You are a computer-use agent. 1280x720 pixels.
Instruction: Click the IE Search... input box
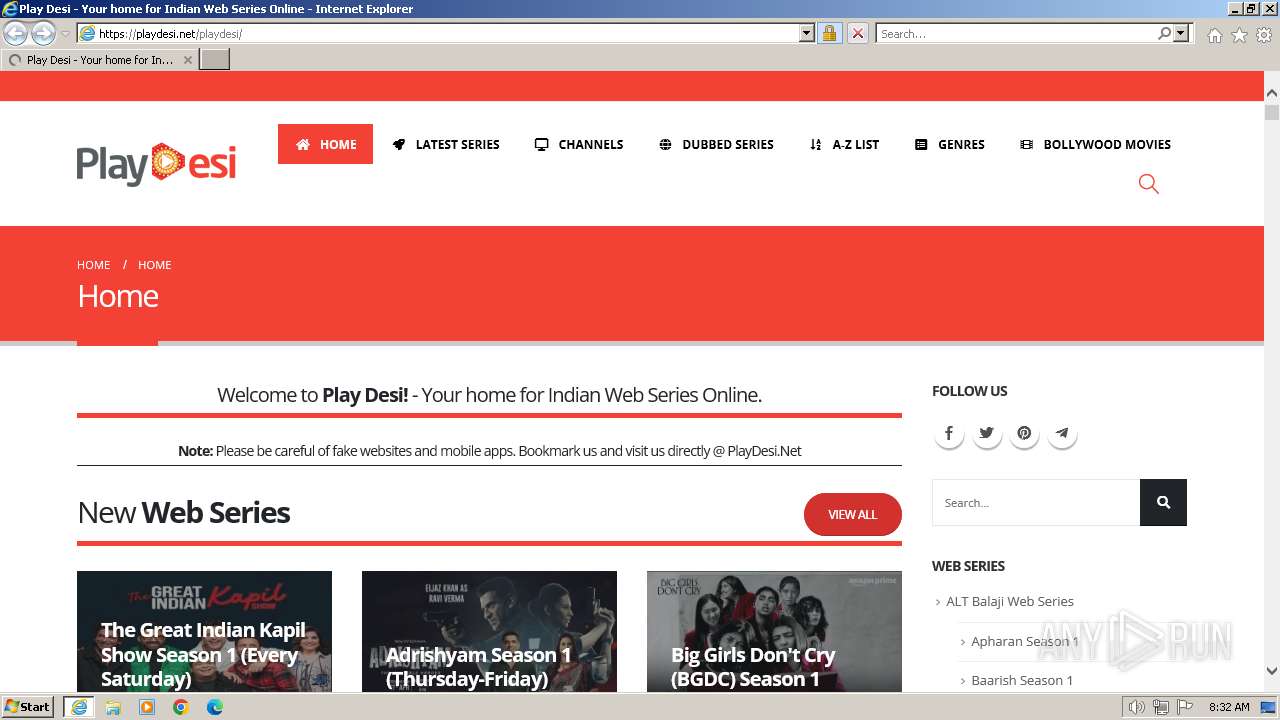(x=1017, y=33)
